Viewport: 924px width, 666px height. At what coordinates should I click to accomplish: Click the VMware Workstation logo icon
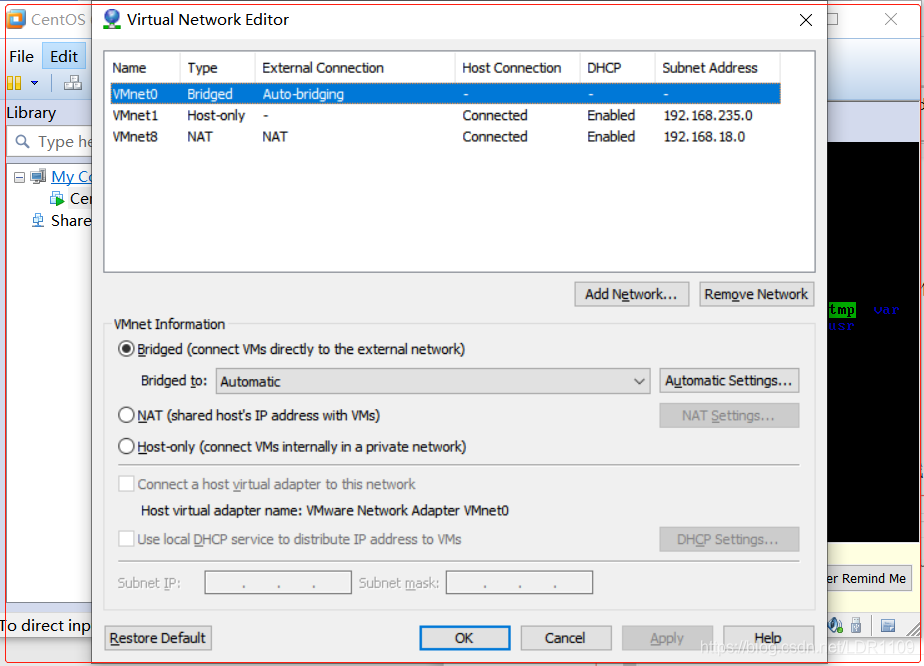(16, 19)
